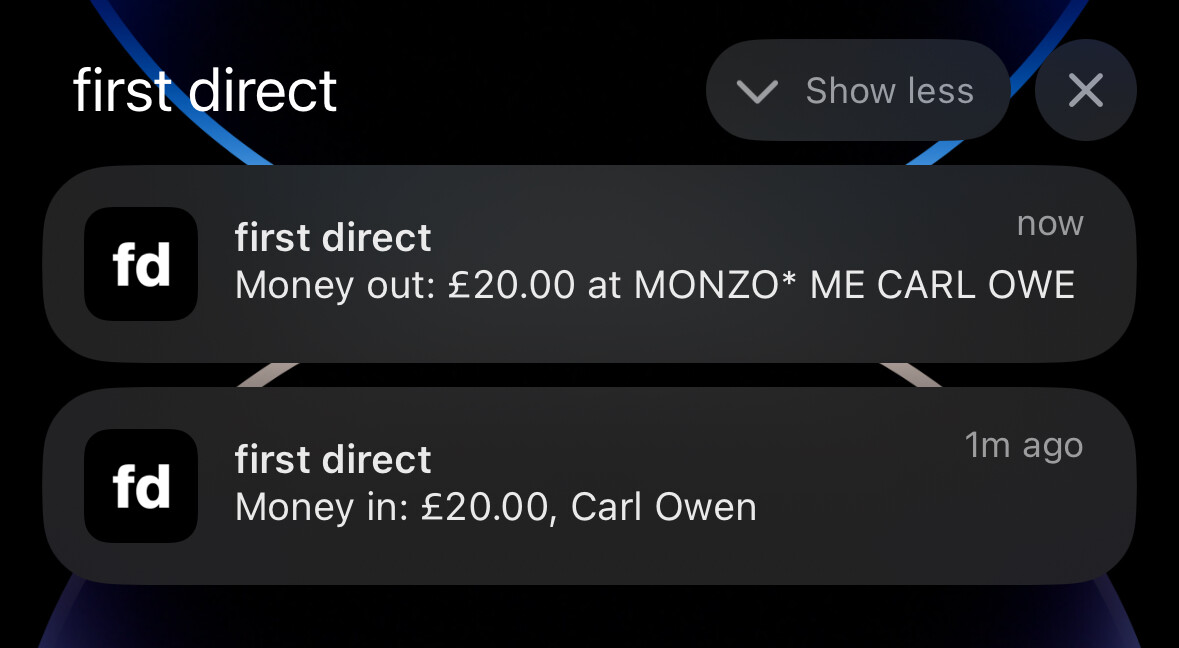The width and height of the screenshot is (1179, 648).
Task: Tap the MONZO* ME CARL OWE text
Action: coord(854,286)
